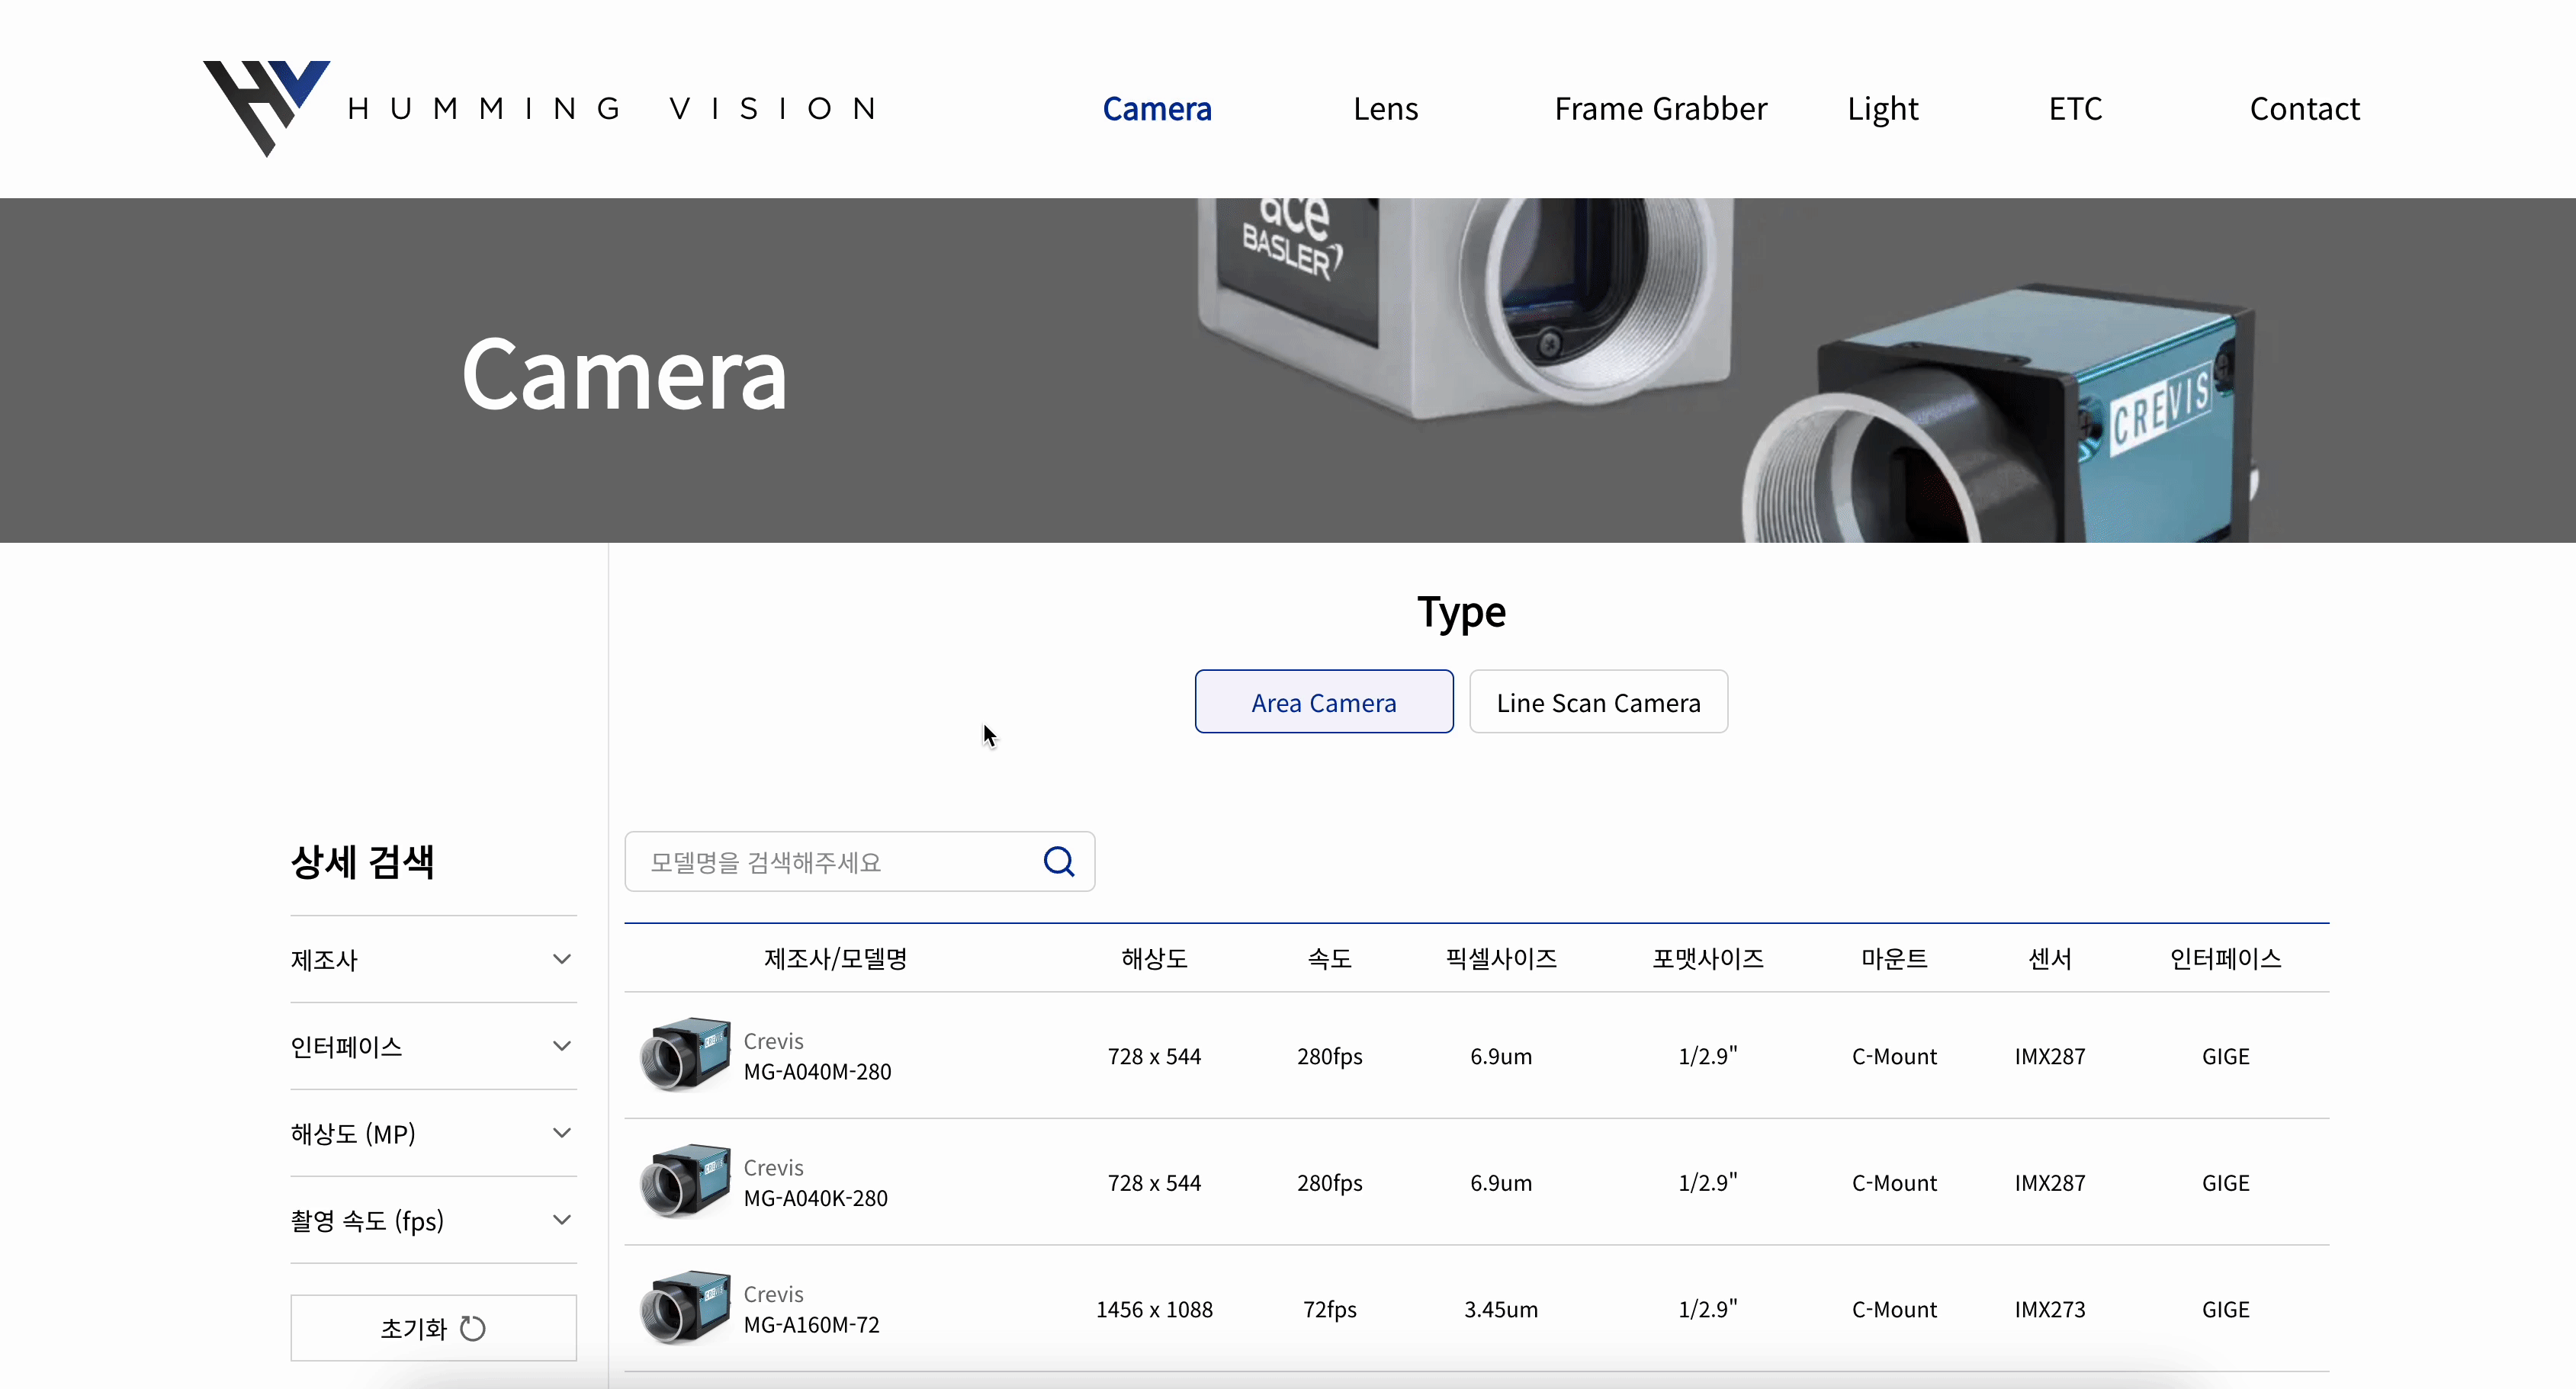Open the Frame Grabber menu
Viewport: 2576px width, 1389px height.
[x=1660, y=108]
